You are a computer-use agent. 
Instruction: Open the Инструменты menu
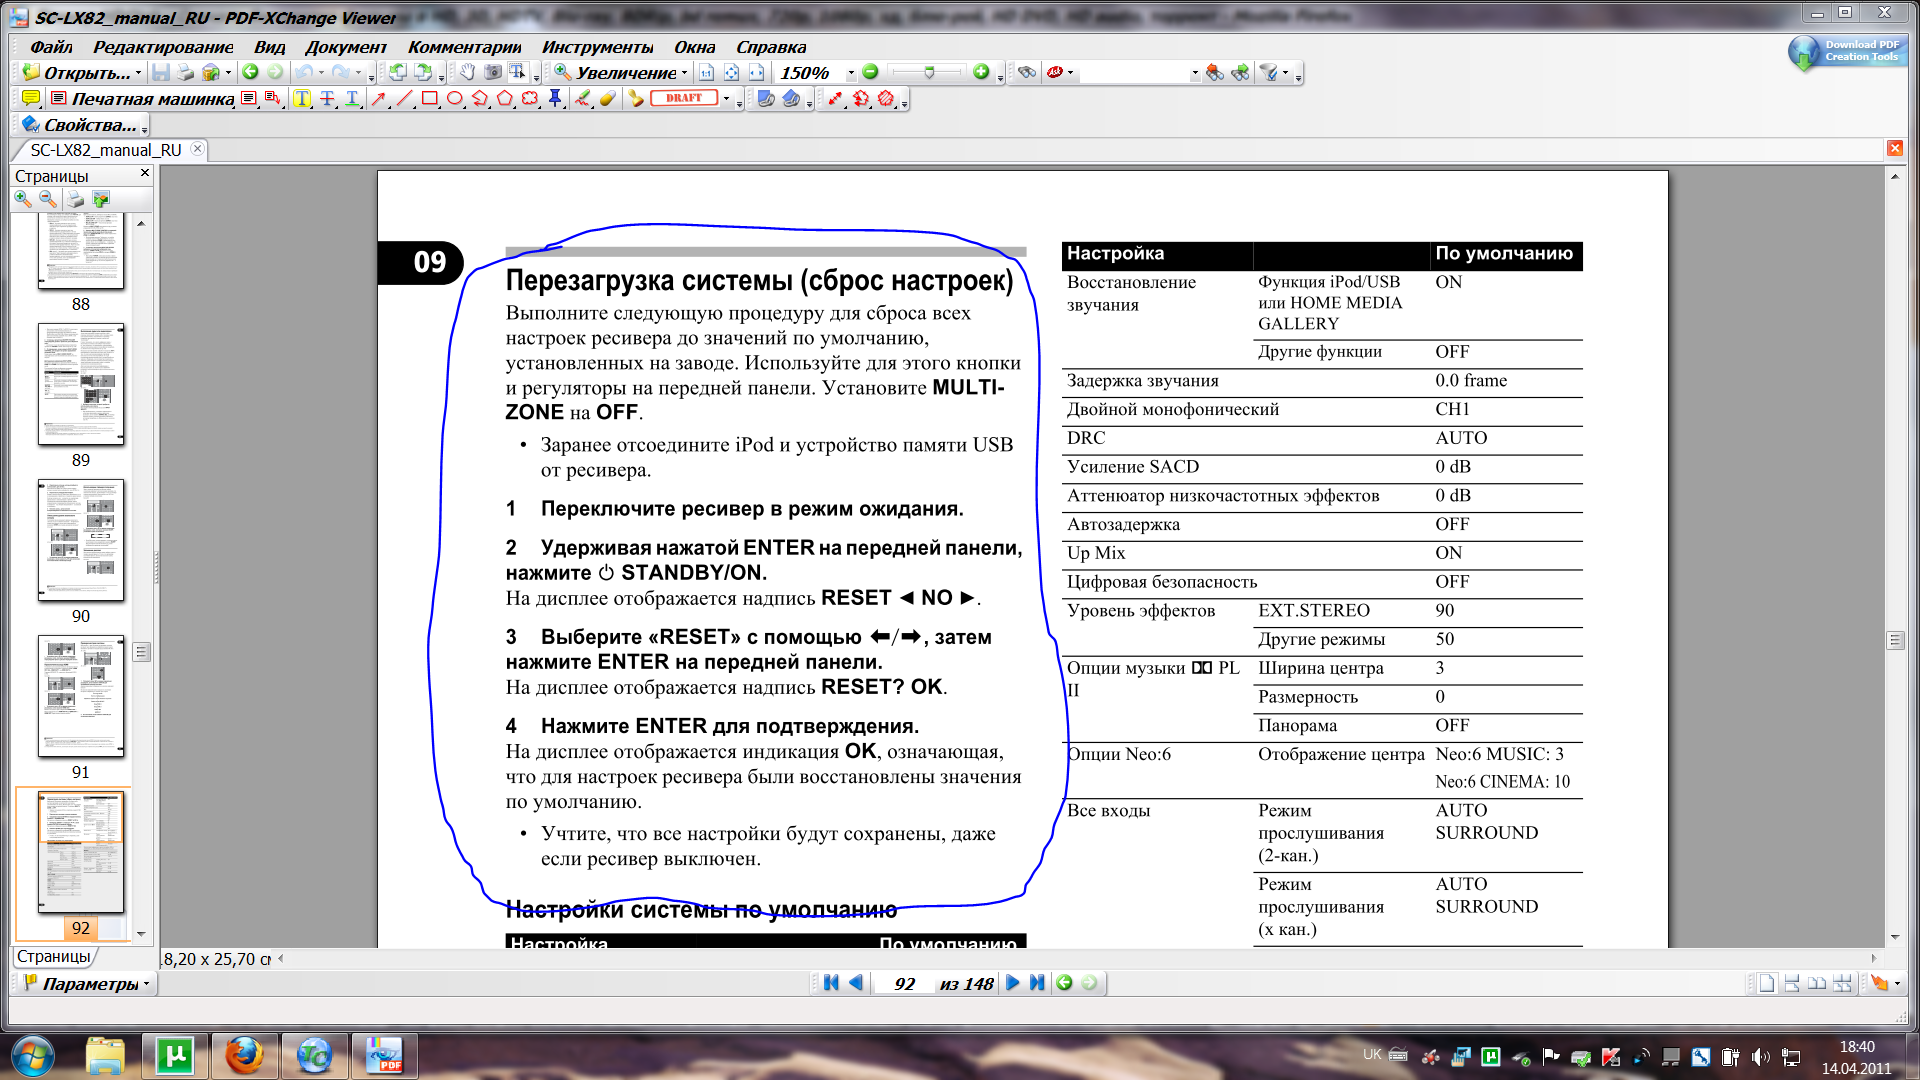pyautogui.click(x=597, y=47)
